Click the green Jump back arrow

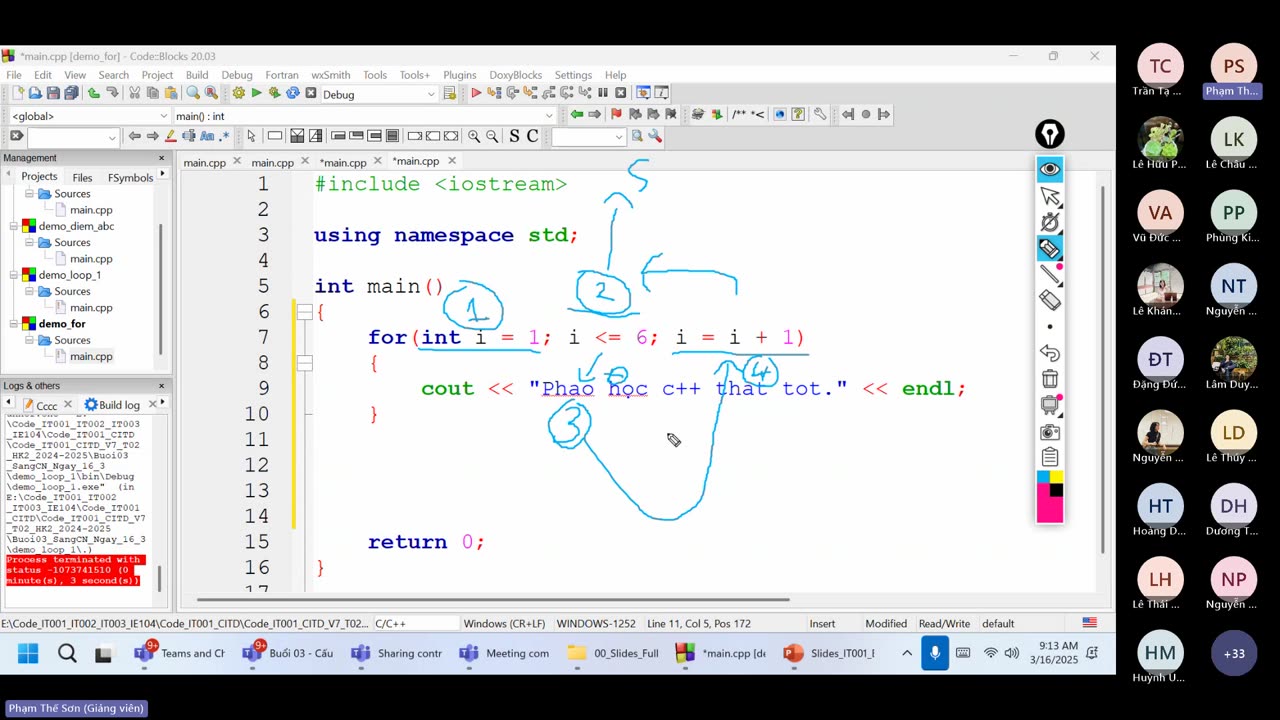[x=577, y=114]
